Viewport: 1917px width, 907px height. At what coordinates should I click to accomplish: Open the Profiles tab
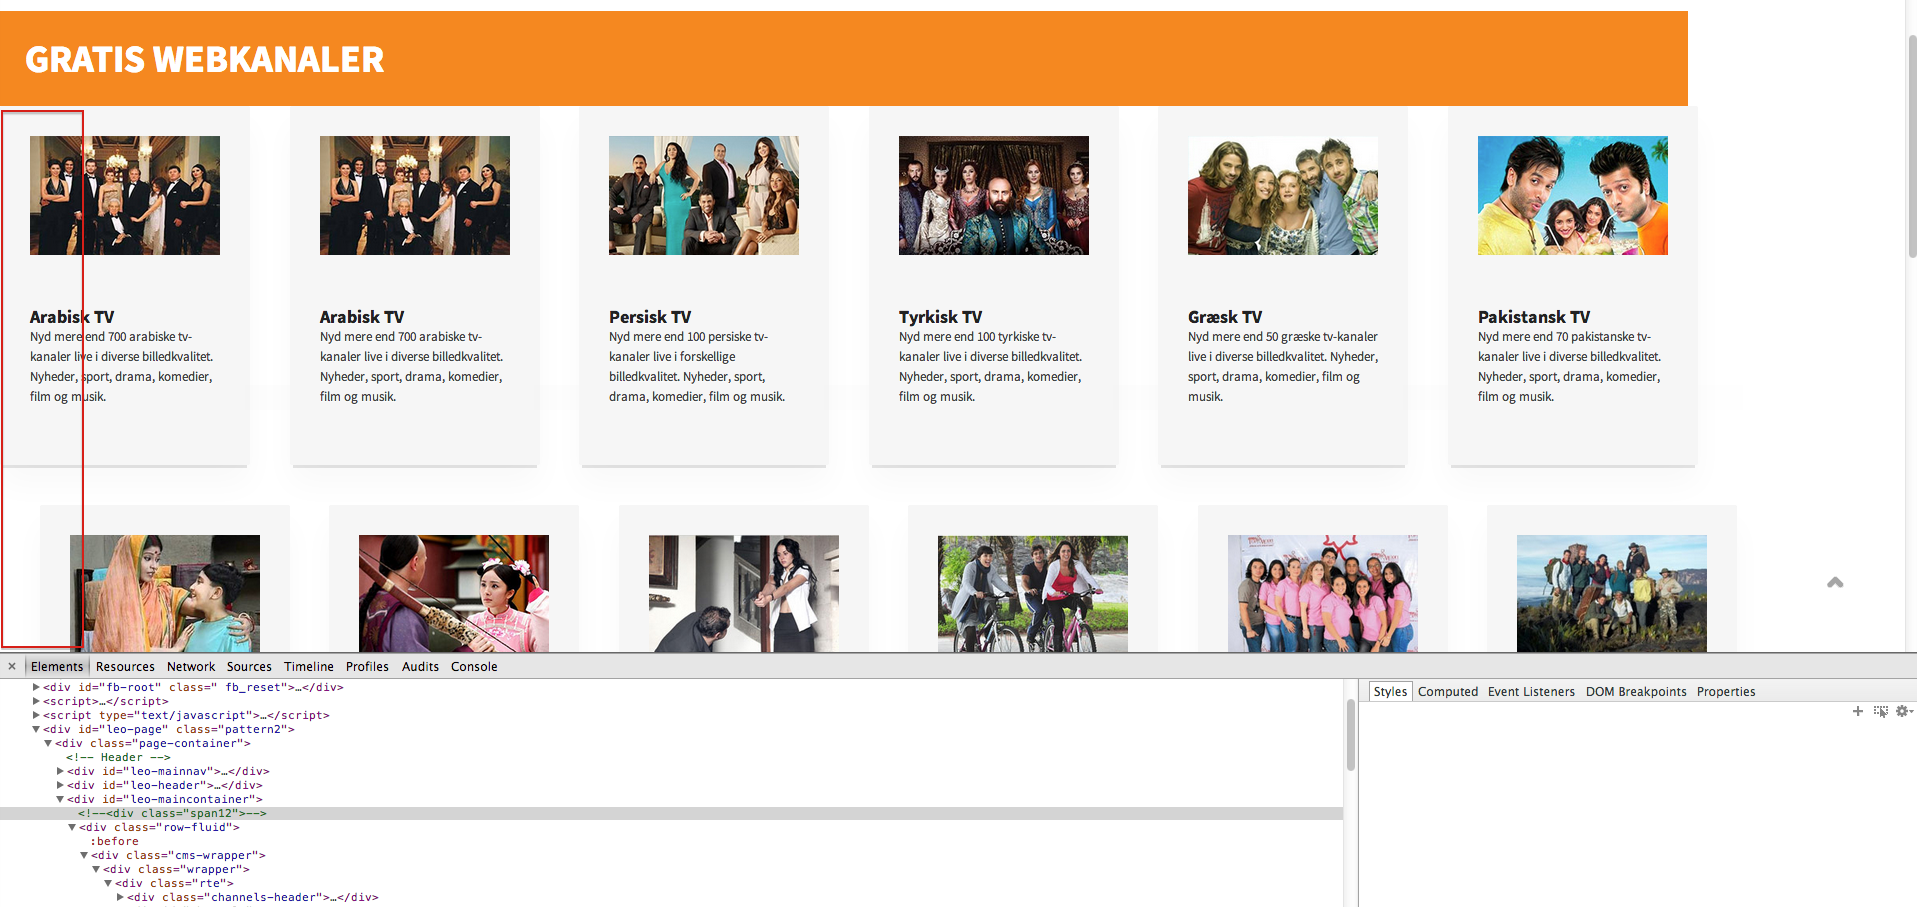(x=367, y=666)
